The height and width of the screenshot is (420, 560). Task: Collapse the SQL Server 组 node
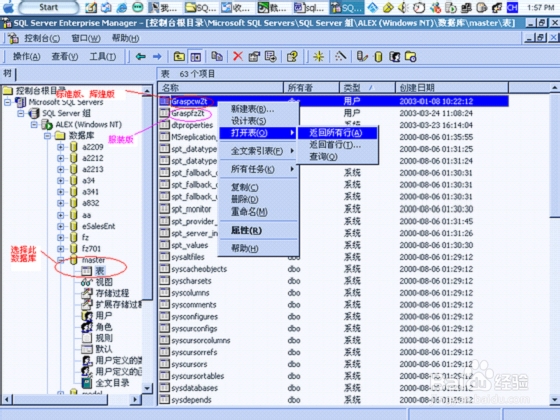(21, 114)
